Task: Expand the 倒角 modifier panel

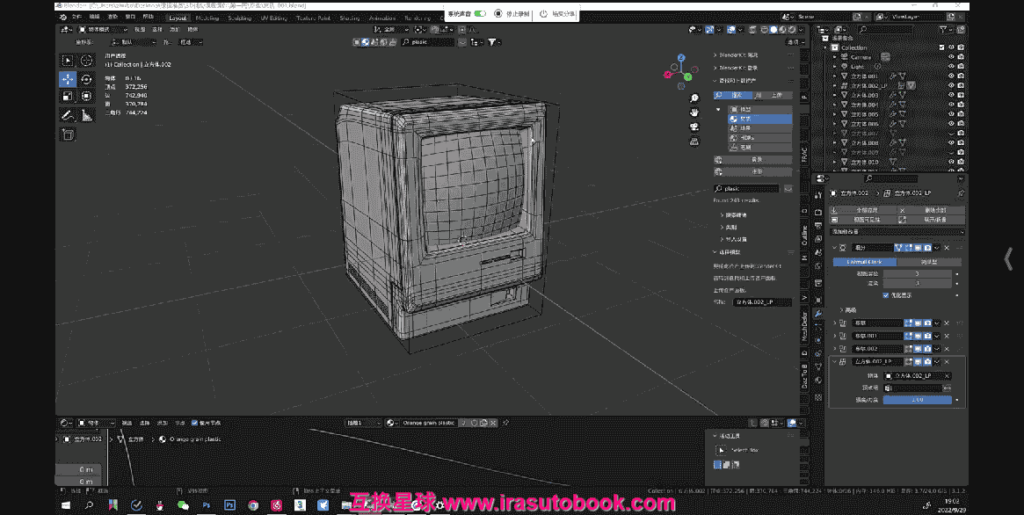Action: pos(834,323)
